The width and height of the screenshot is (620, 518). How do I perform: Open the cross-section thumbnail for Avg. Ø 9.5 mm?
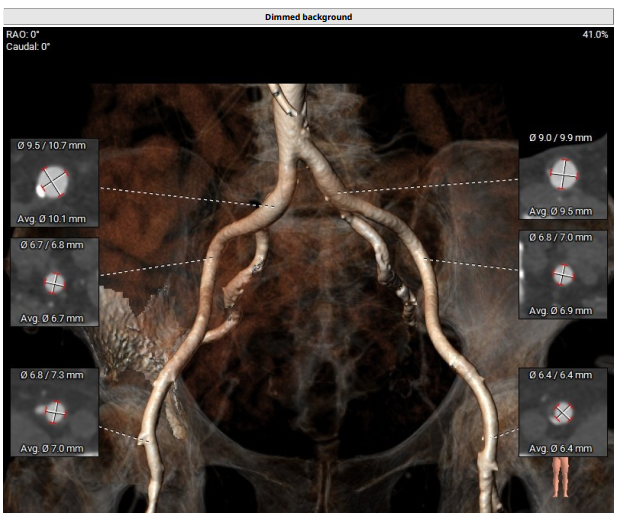pyautogui.click(x=563, y=175)
